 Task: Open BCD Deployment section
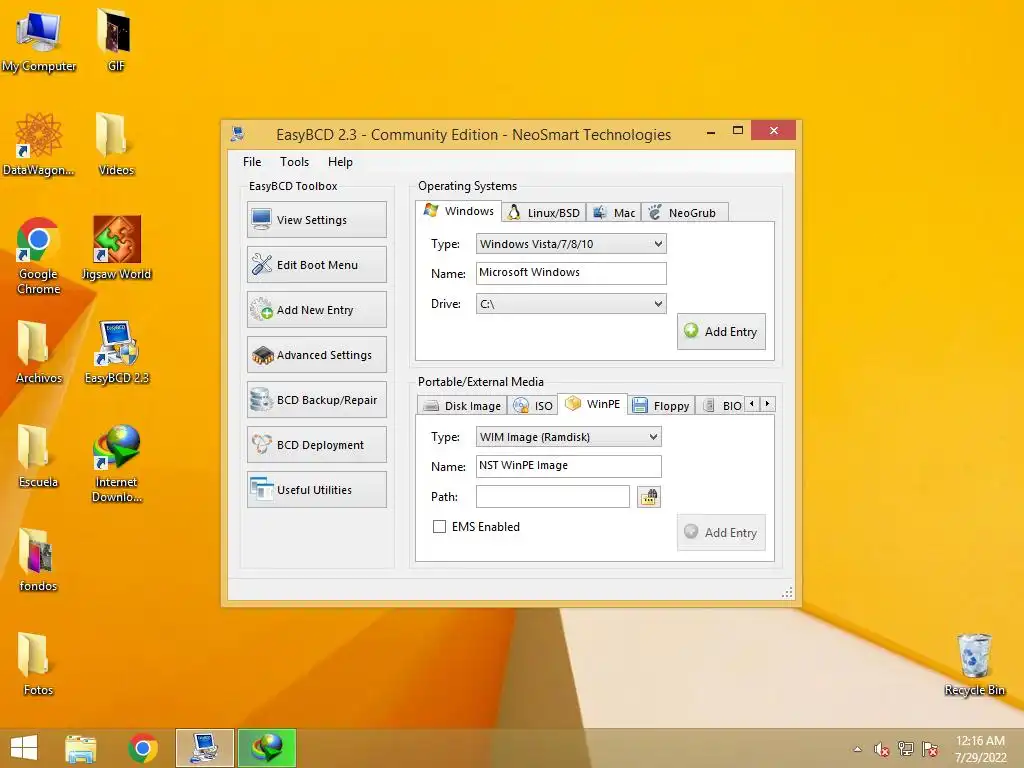coord(317,445)
